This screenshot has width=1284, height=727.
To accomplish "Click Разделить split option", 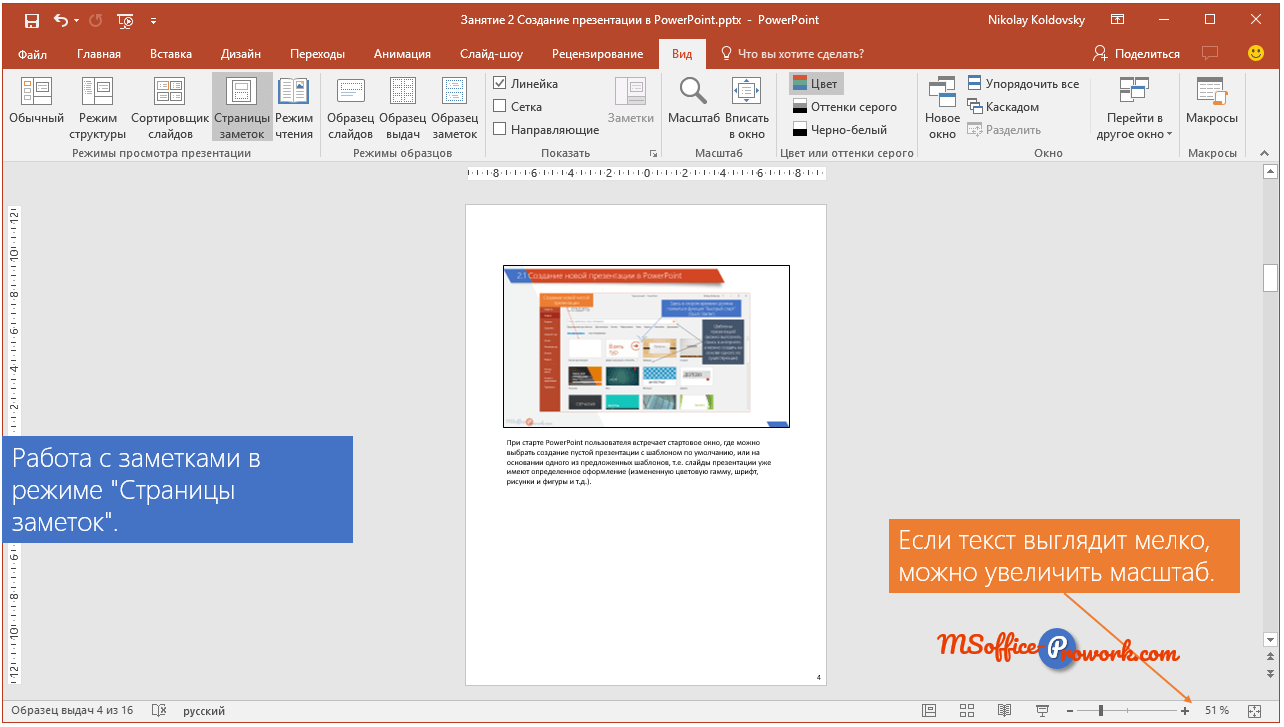I will [1004, 129].
